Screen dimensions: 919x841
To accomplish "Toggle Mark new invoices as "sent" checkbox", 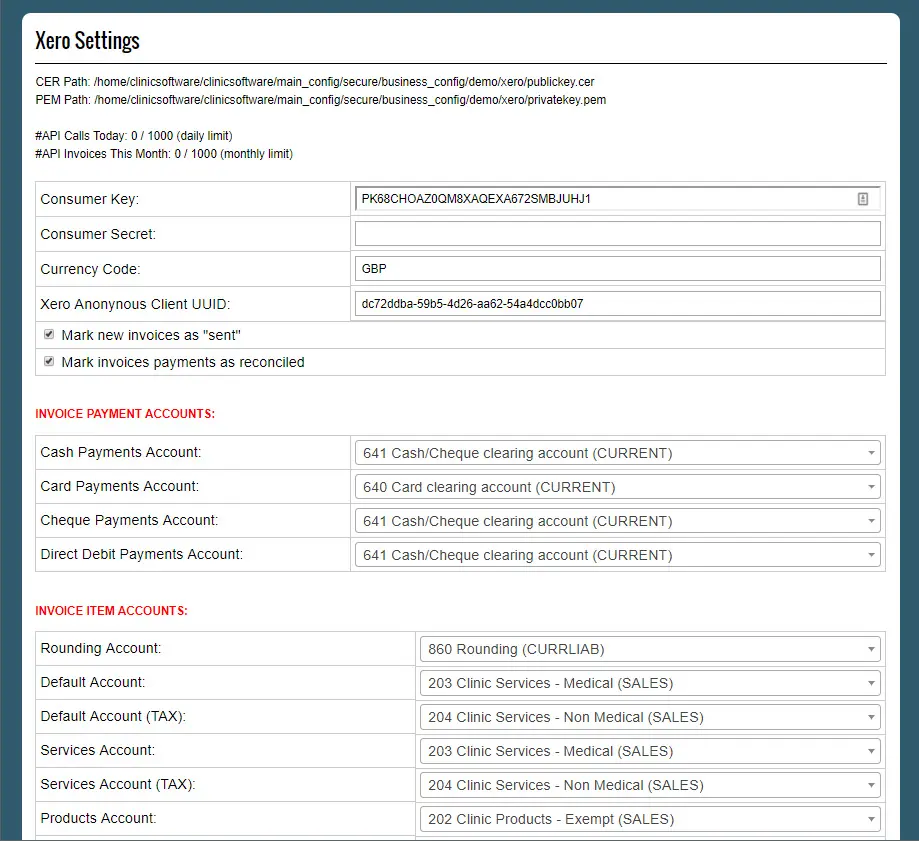I will coord(49,334).
